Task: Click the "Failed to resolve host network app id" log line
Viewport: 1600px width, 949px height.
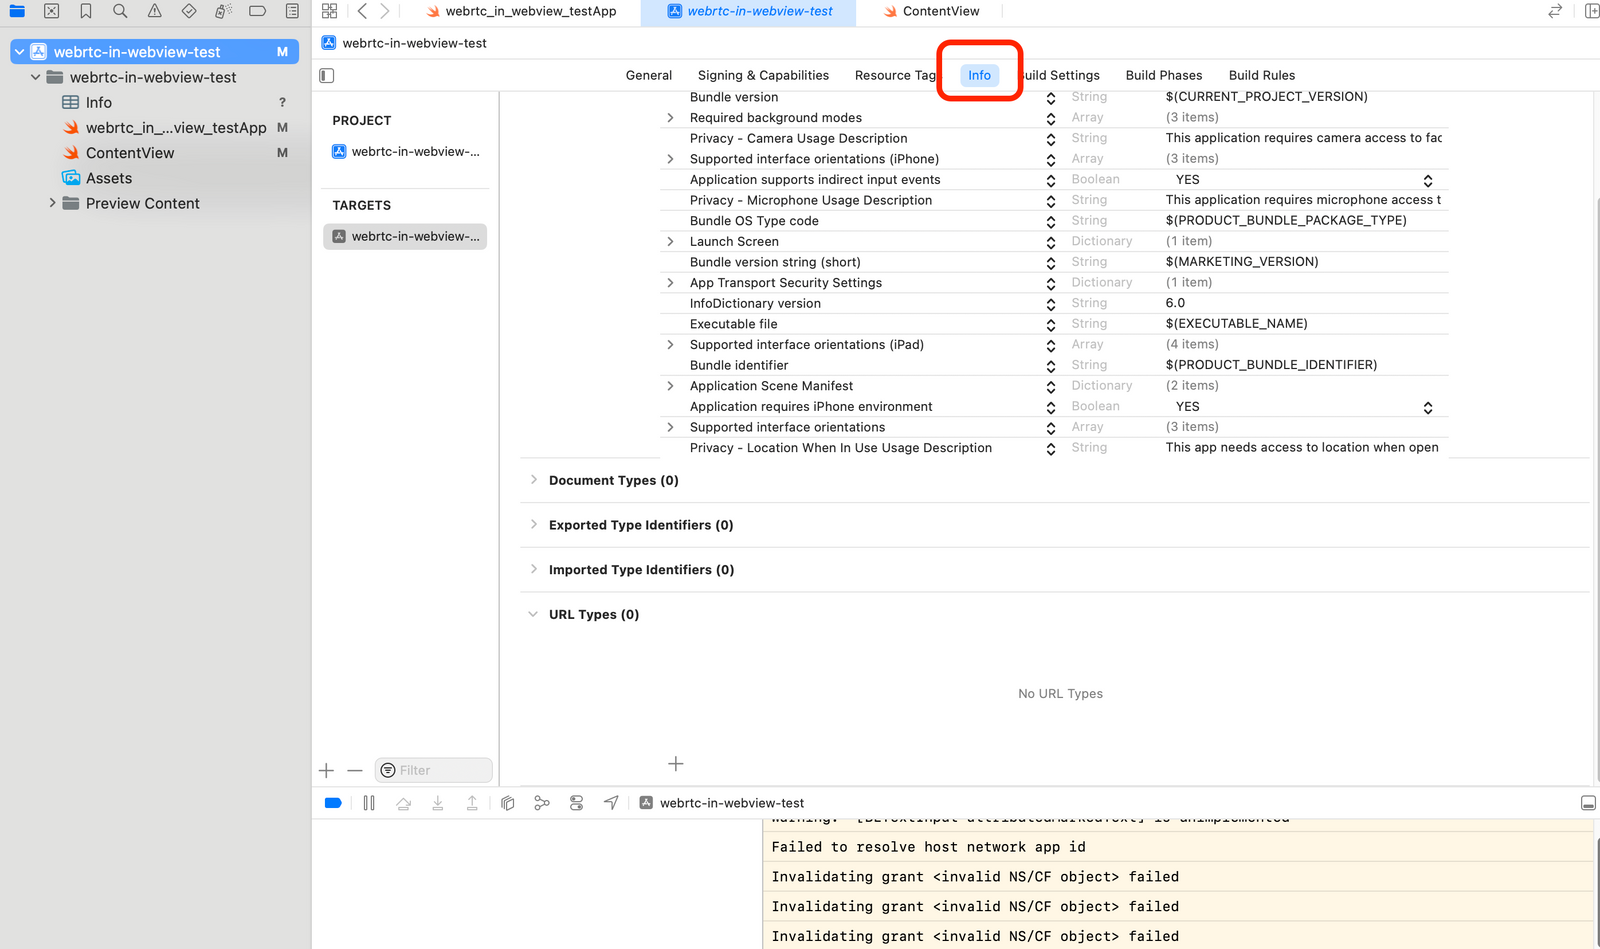Action: (928, 847)
